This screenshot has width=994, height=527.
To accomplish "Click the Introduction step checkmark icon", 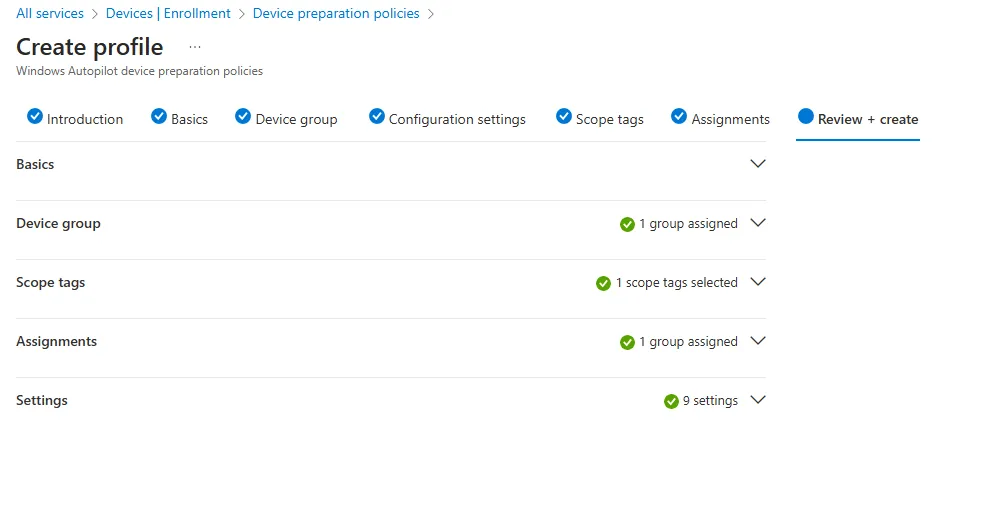I will pyautogui.click(x=35, y=117).
